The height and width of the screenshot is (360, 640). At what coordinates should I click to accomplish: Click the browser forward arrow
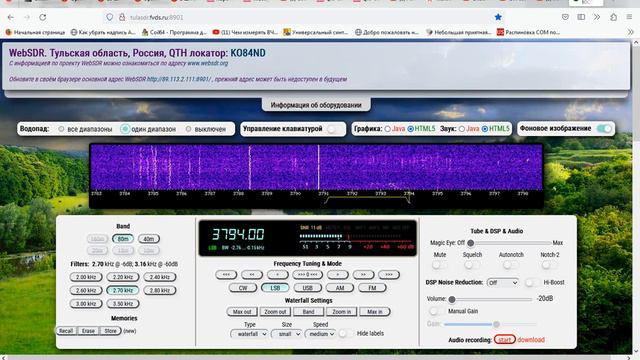pyautogui.click(x=27, y=17)
